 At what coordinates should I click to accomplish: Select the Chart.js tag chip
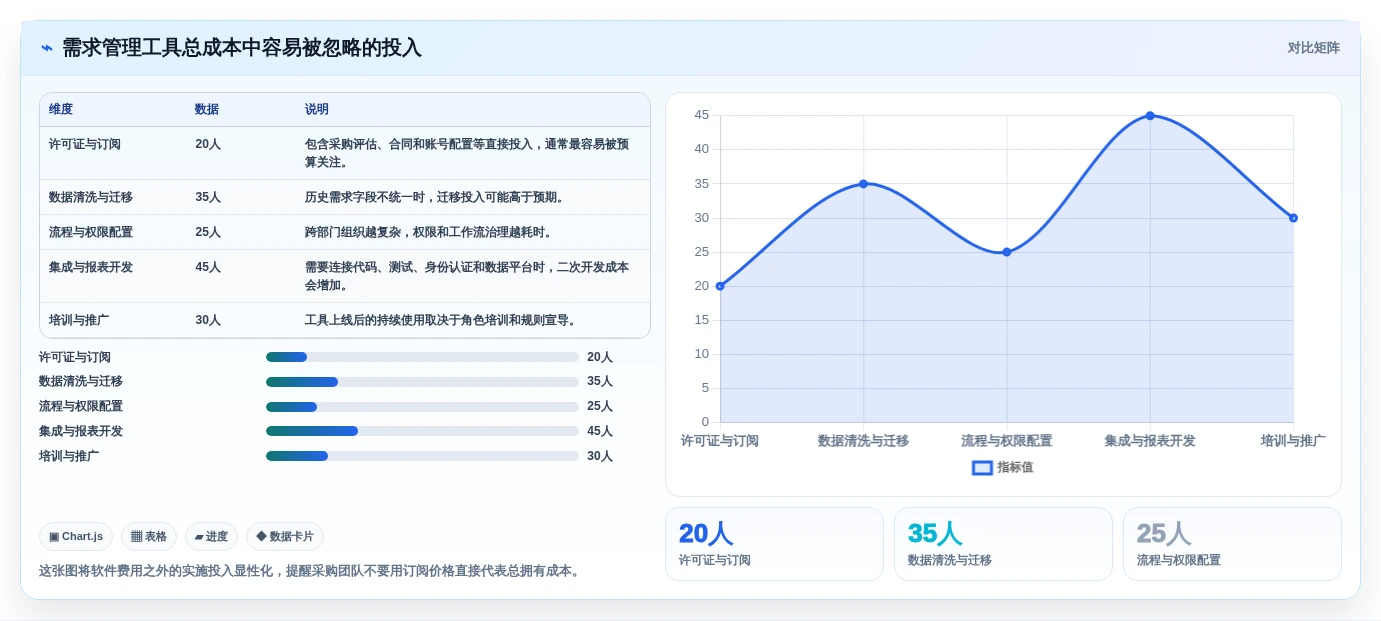[x=76, y=536]
